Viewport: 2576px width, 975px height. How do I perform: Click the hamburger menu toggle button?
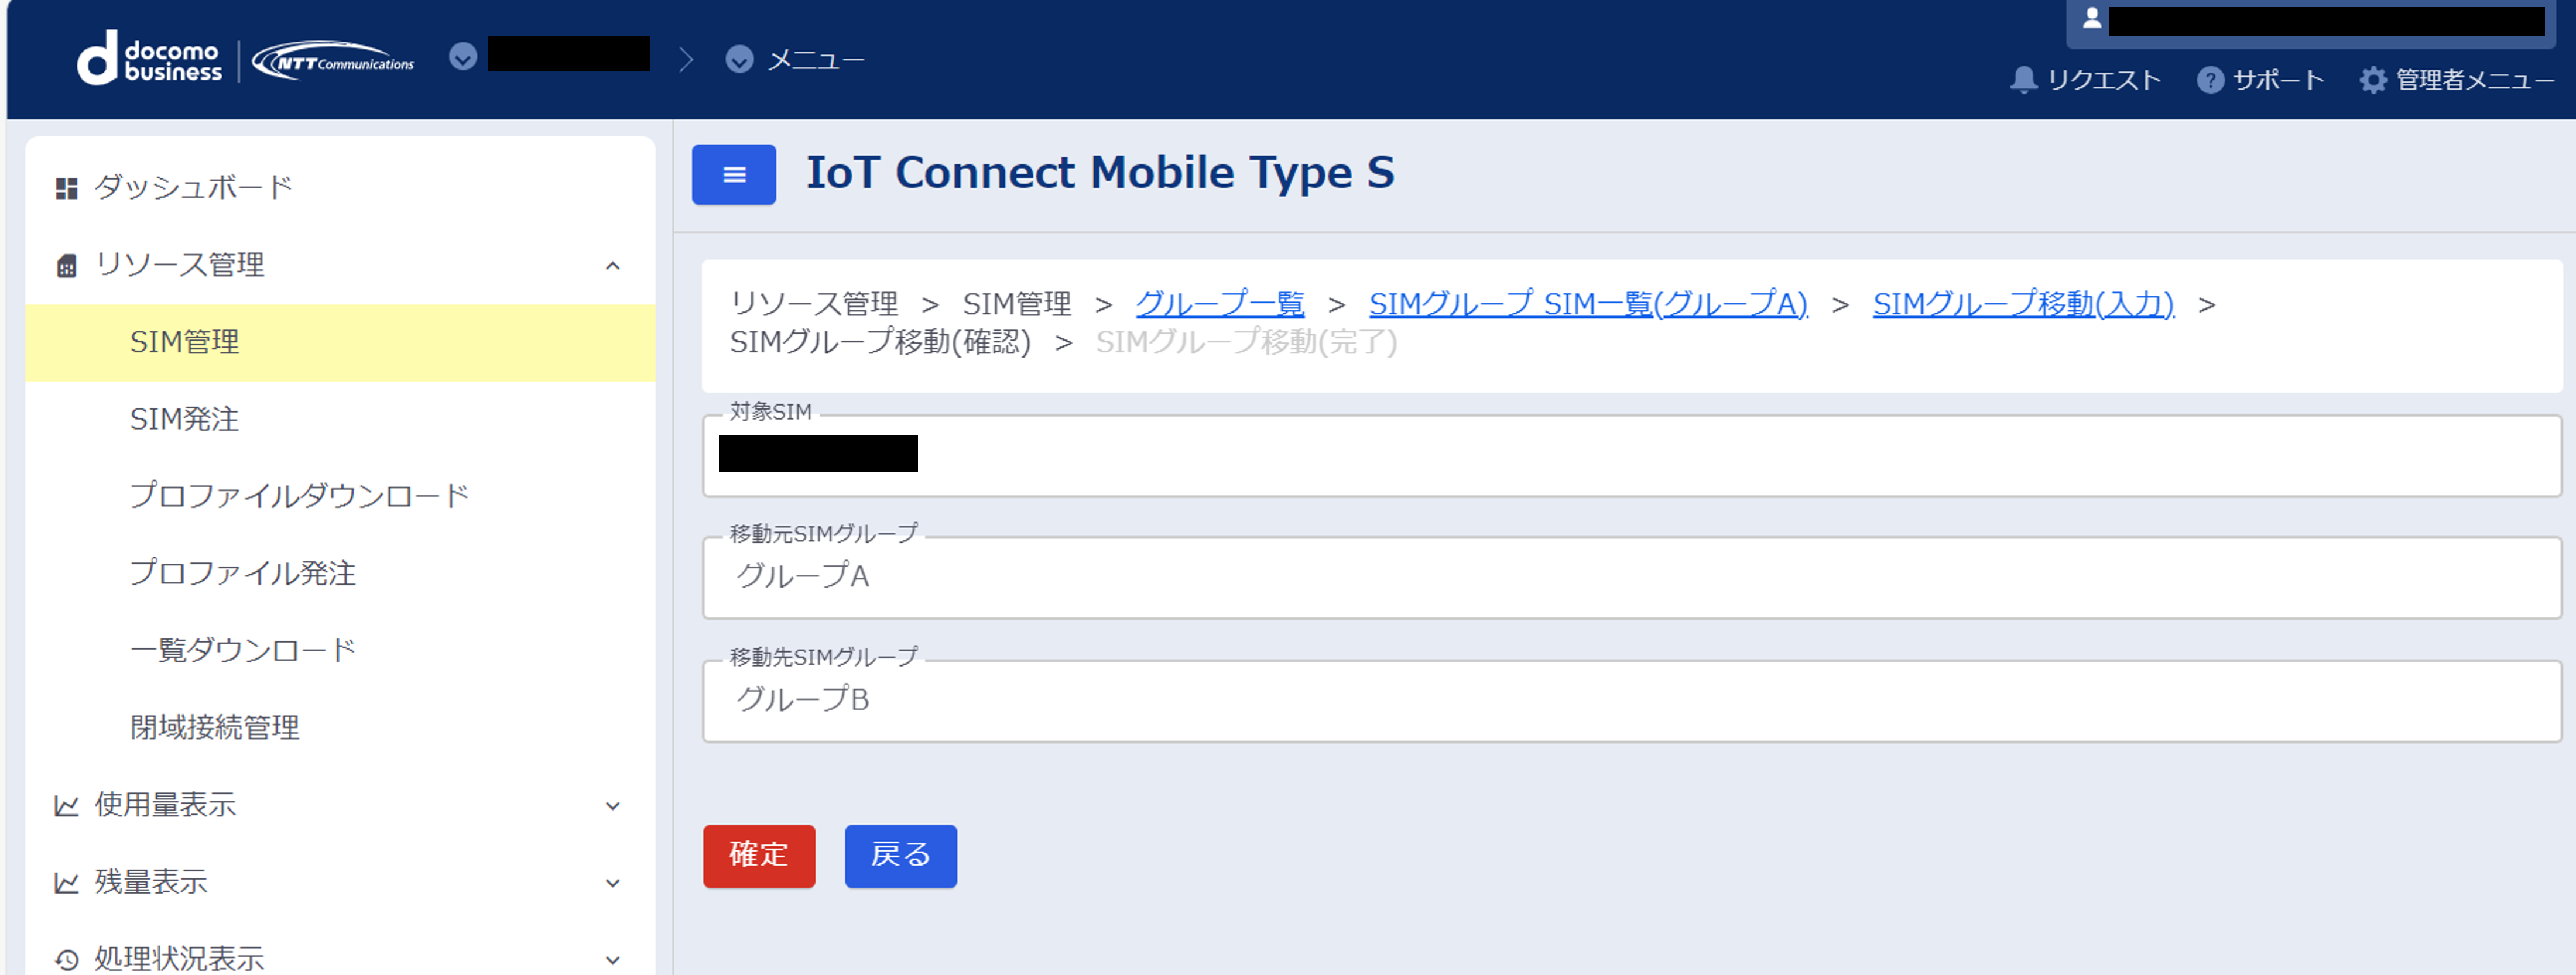(733, 174)
